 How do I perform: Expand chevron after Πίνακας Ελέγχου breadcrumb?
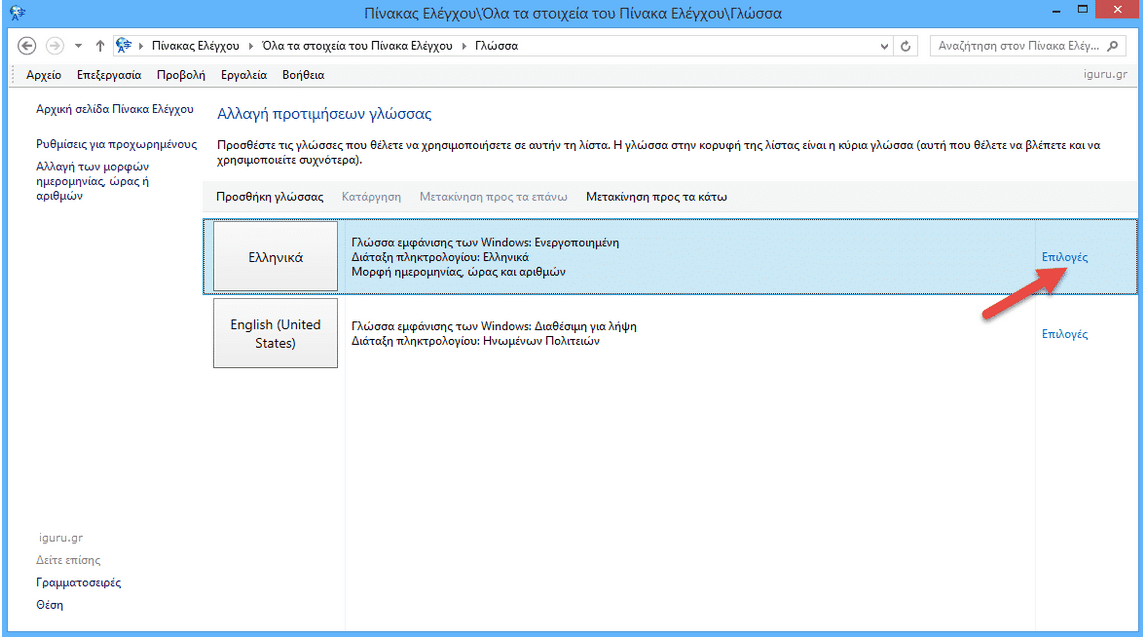251,46
